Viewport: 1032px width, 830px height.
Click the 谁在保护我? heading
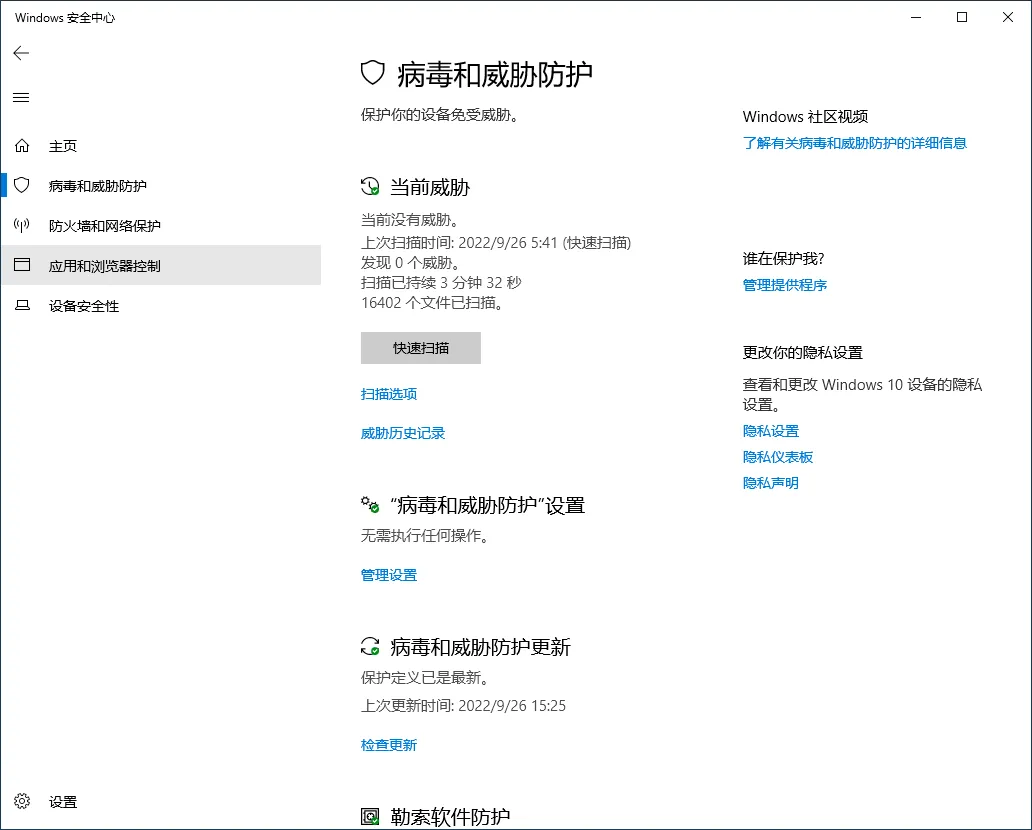pyautogui.click(x=783, y=259)
